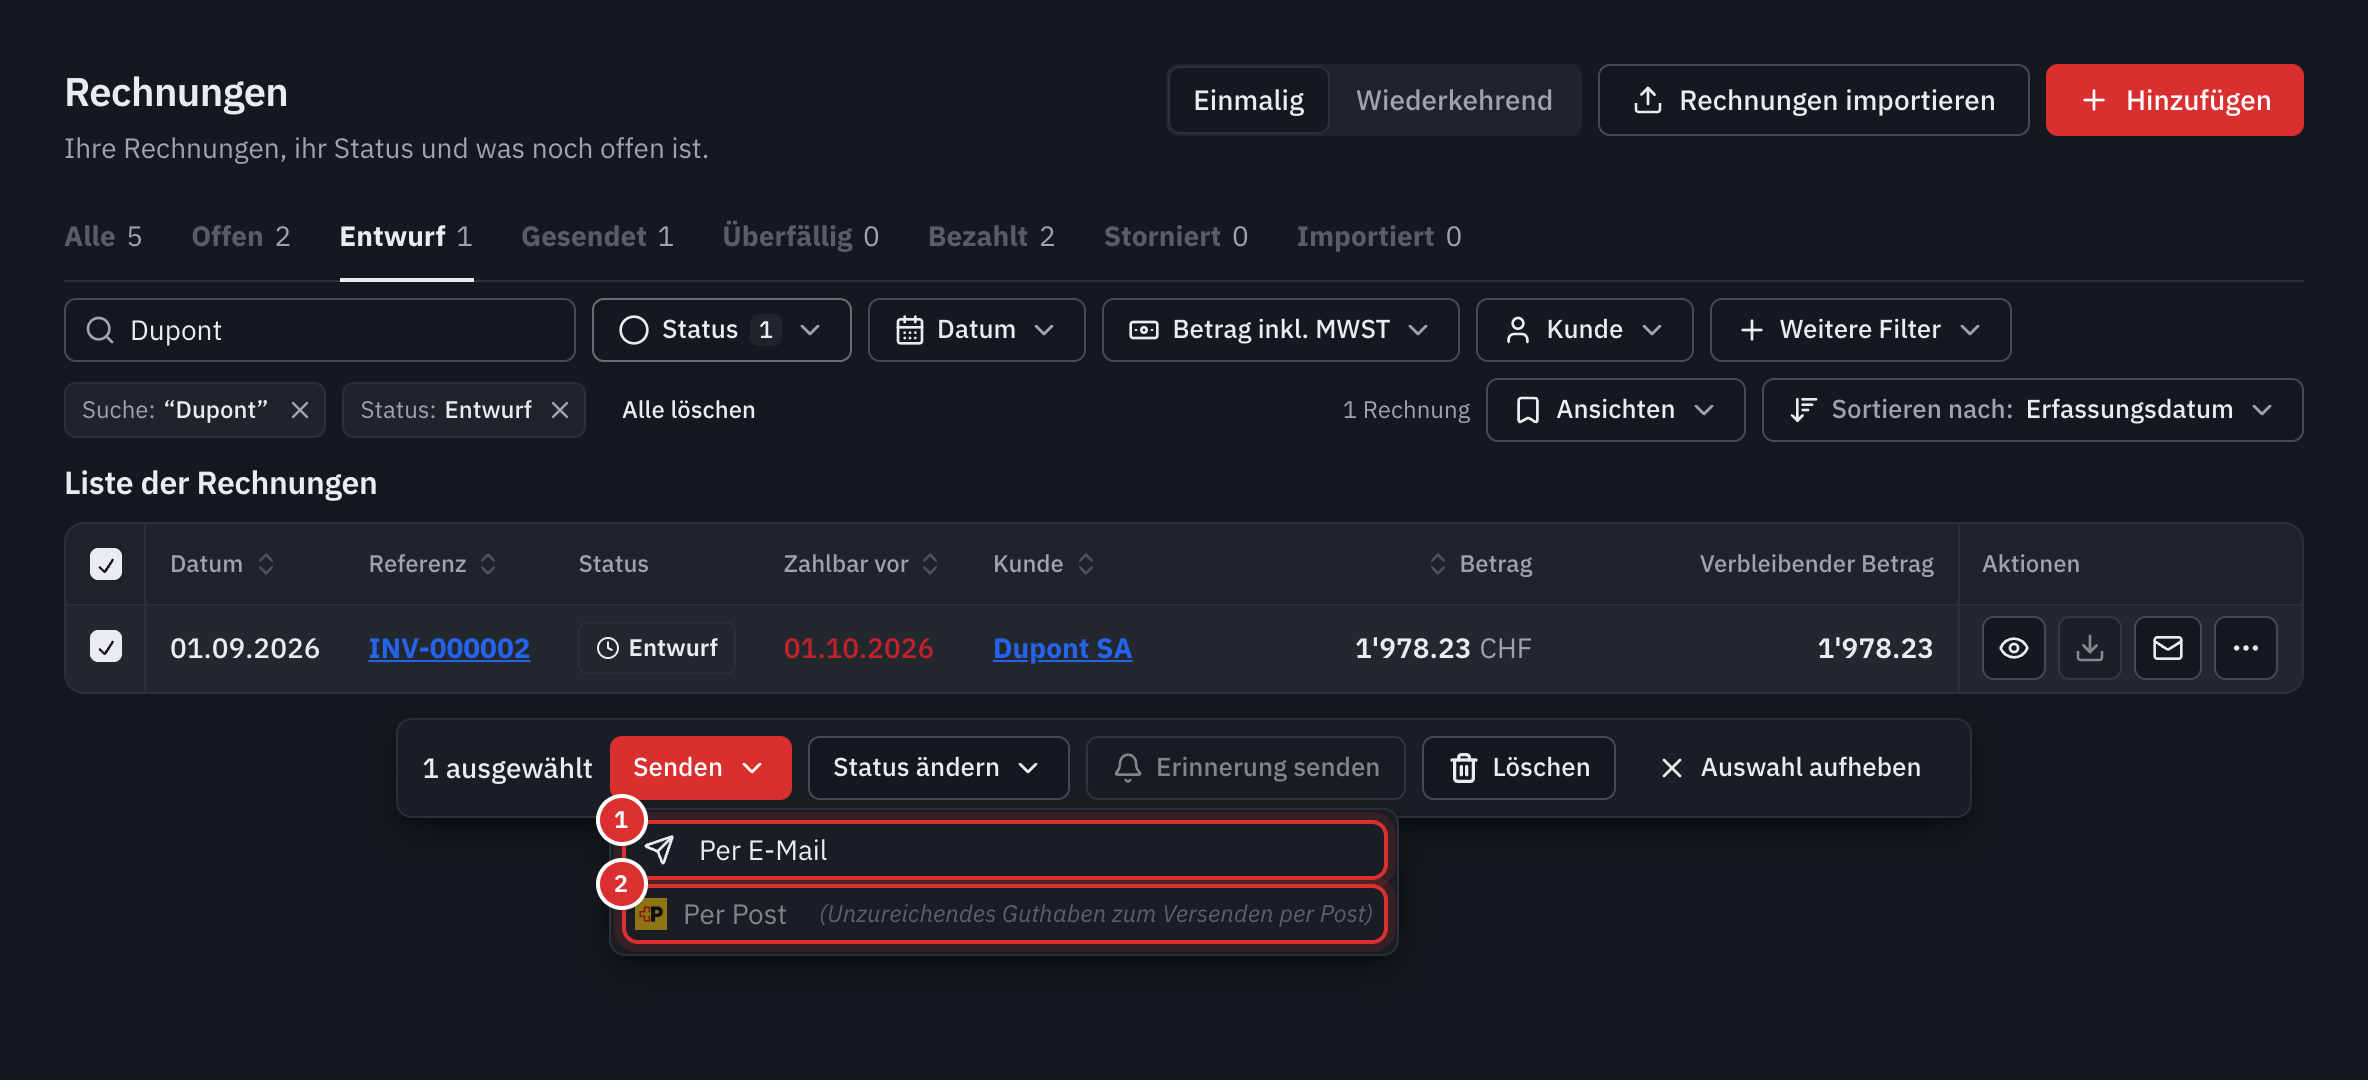This screenshot has width=2368, height=1080.
Task: Preview invoice INV-000002 with the eye icon
Action: 2013,648
